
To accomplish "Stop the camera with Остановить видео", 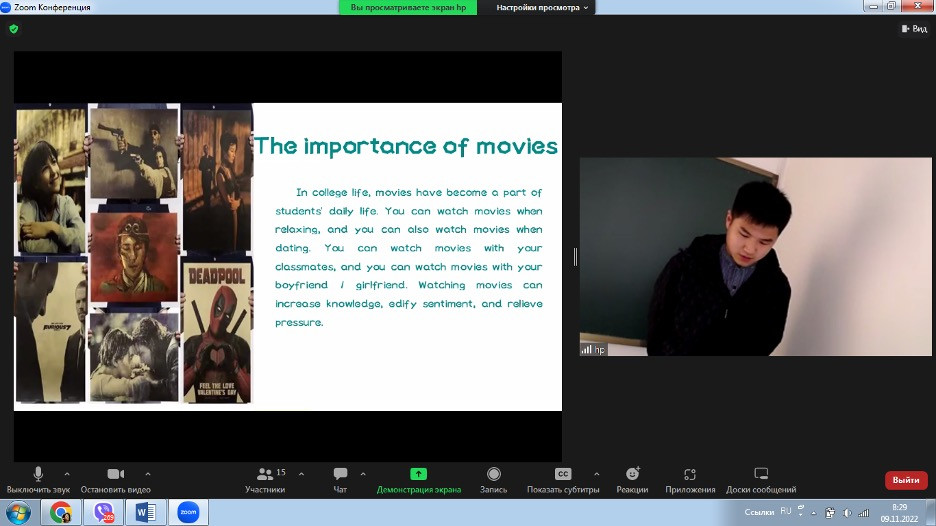I will (115, 474).
